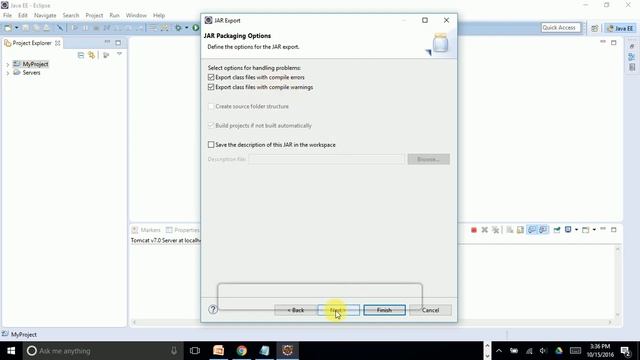Click the Description file text field
The image size is (640, 360).
pos(326,159)
